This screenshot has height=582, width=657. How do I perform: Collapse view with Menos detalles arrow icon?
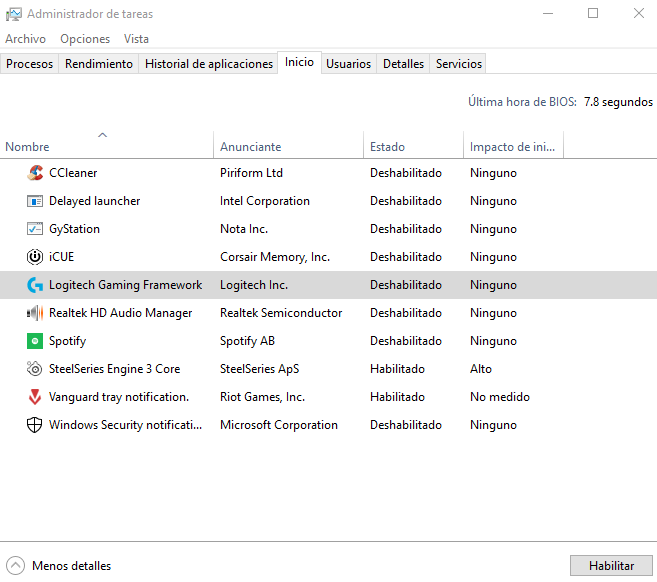(x=16, y=566)
